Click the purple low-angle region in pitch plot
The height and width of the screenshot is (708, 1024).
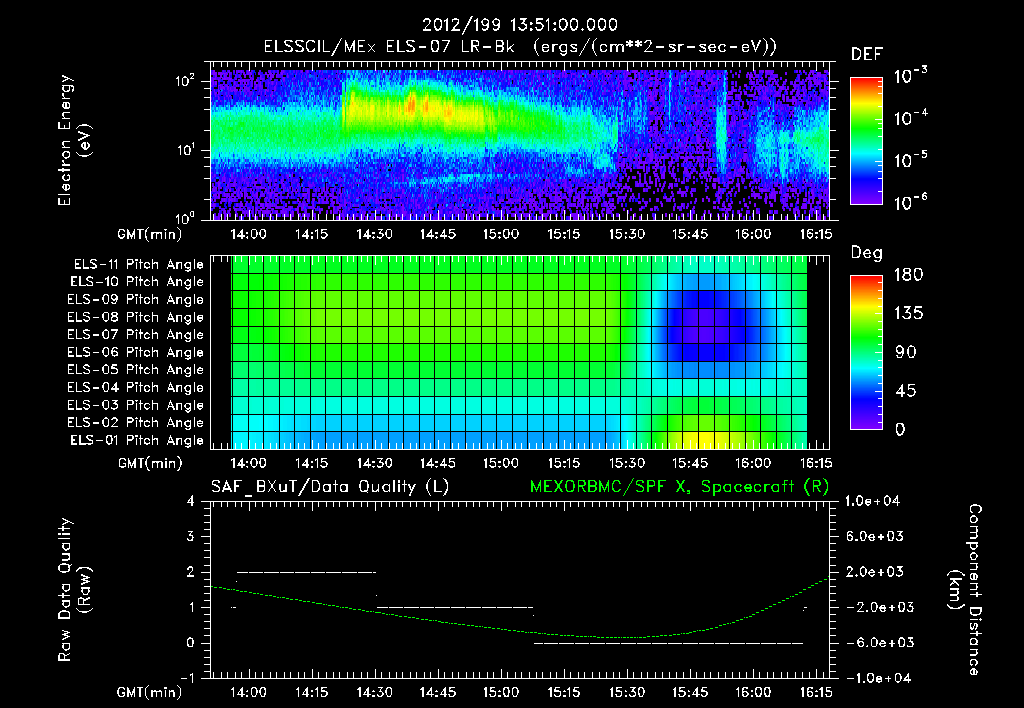(x=707, y=325)
